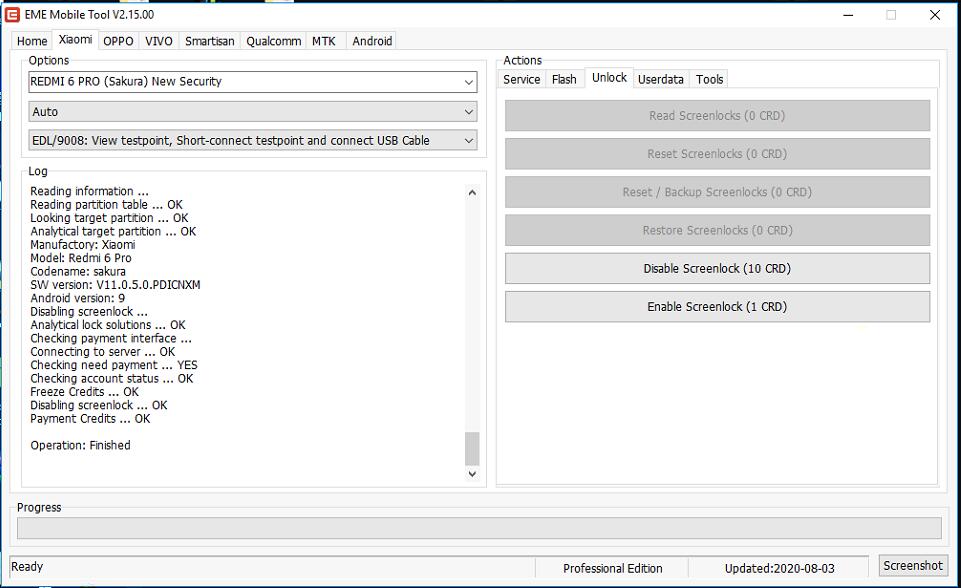This screenshot has height=588, width=961.
Task: Expand the EDL/9008 connection method dropdown
Action: tap(253, 140)
